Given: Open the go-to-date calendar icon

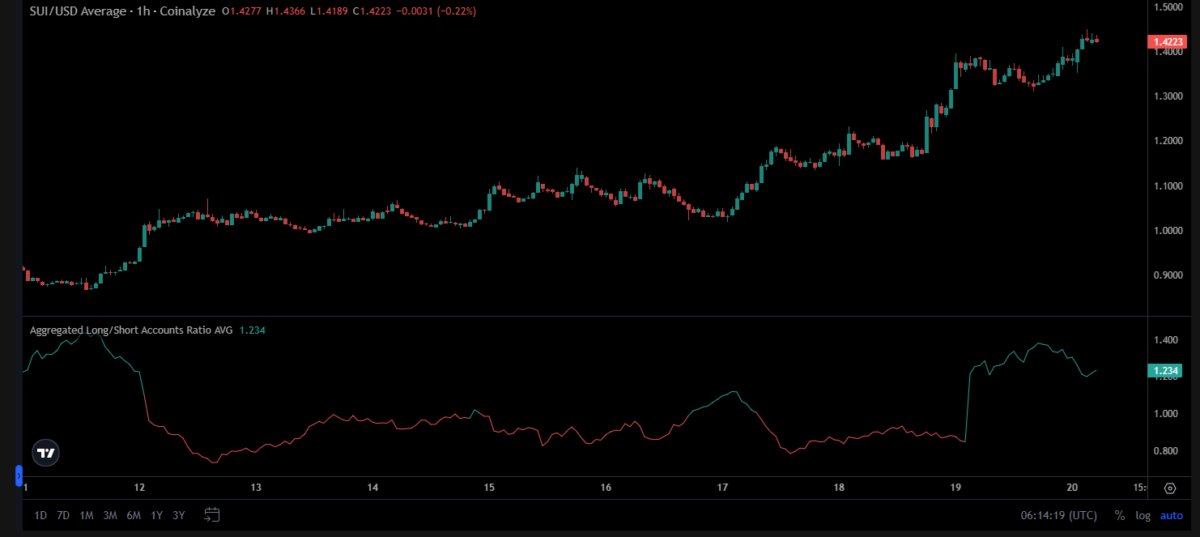Looking at the screenshot, I should [211, 515].
